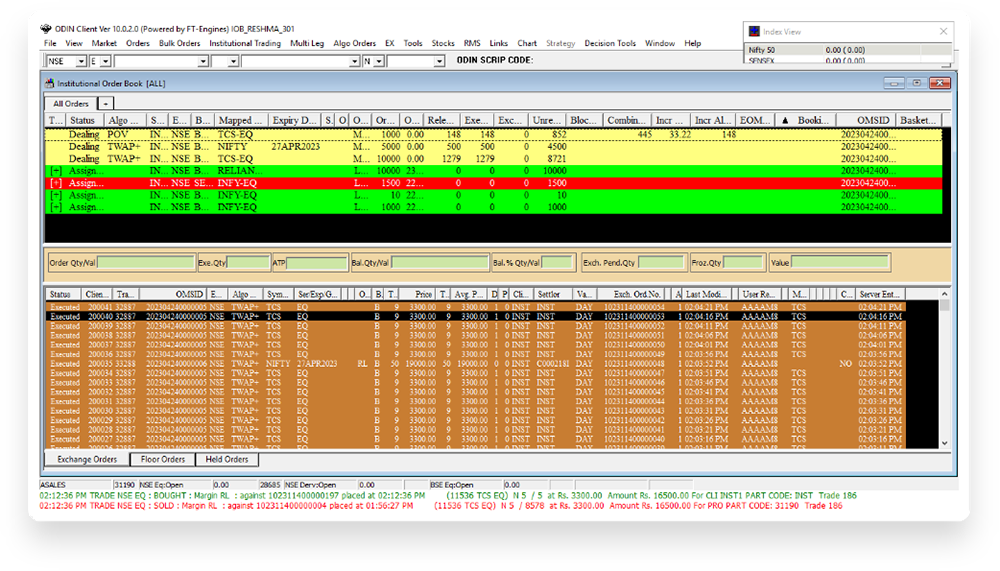Screen dimensions: 1000x571
Task: Select the All Orders tab
Action: (x=71, y=103)
